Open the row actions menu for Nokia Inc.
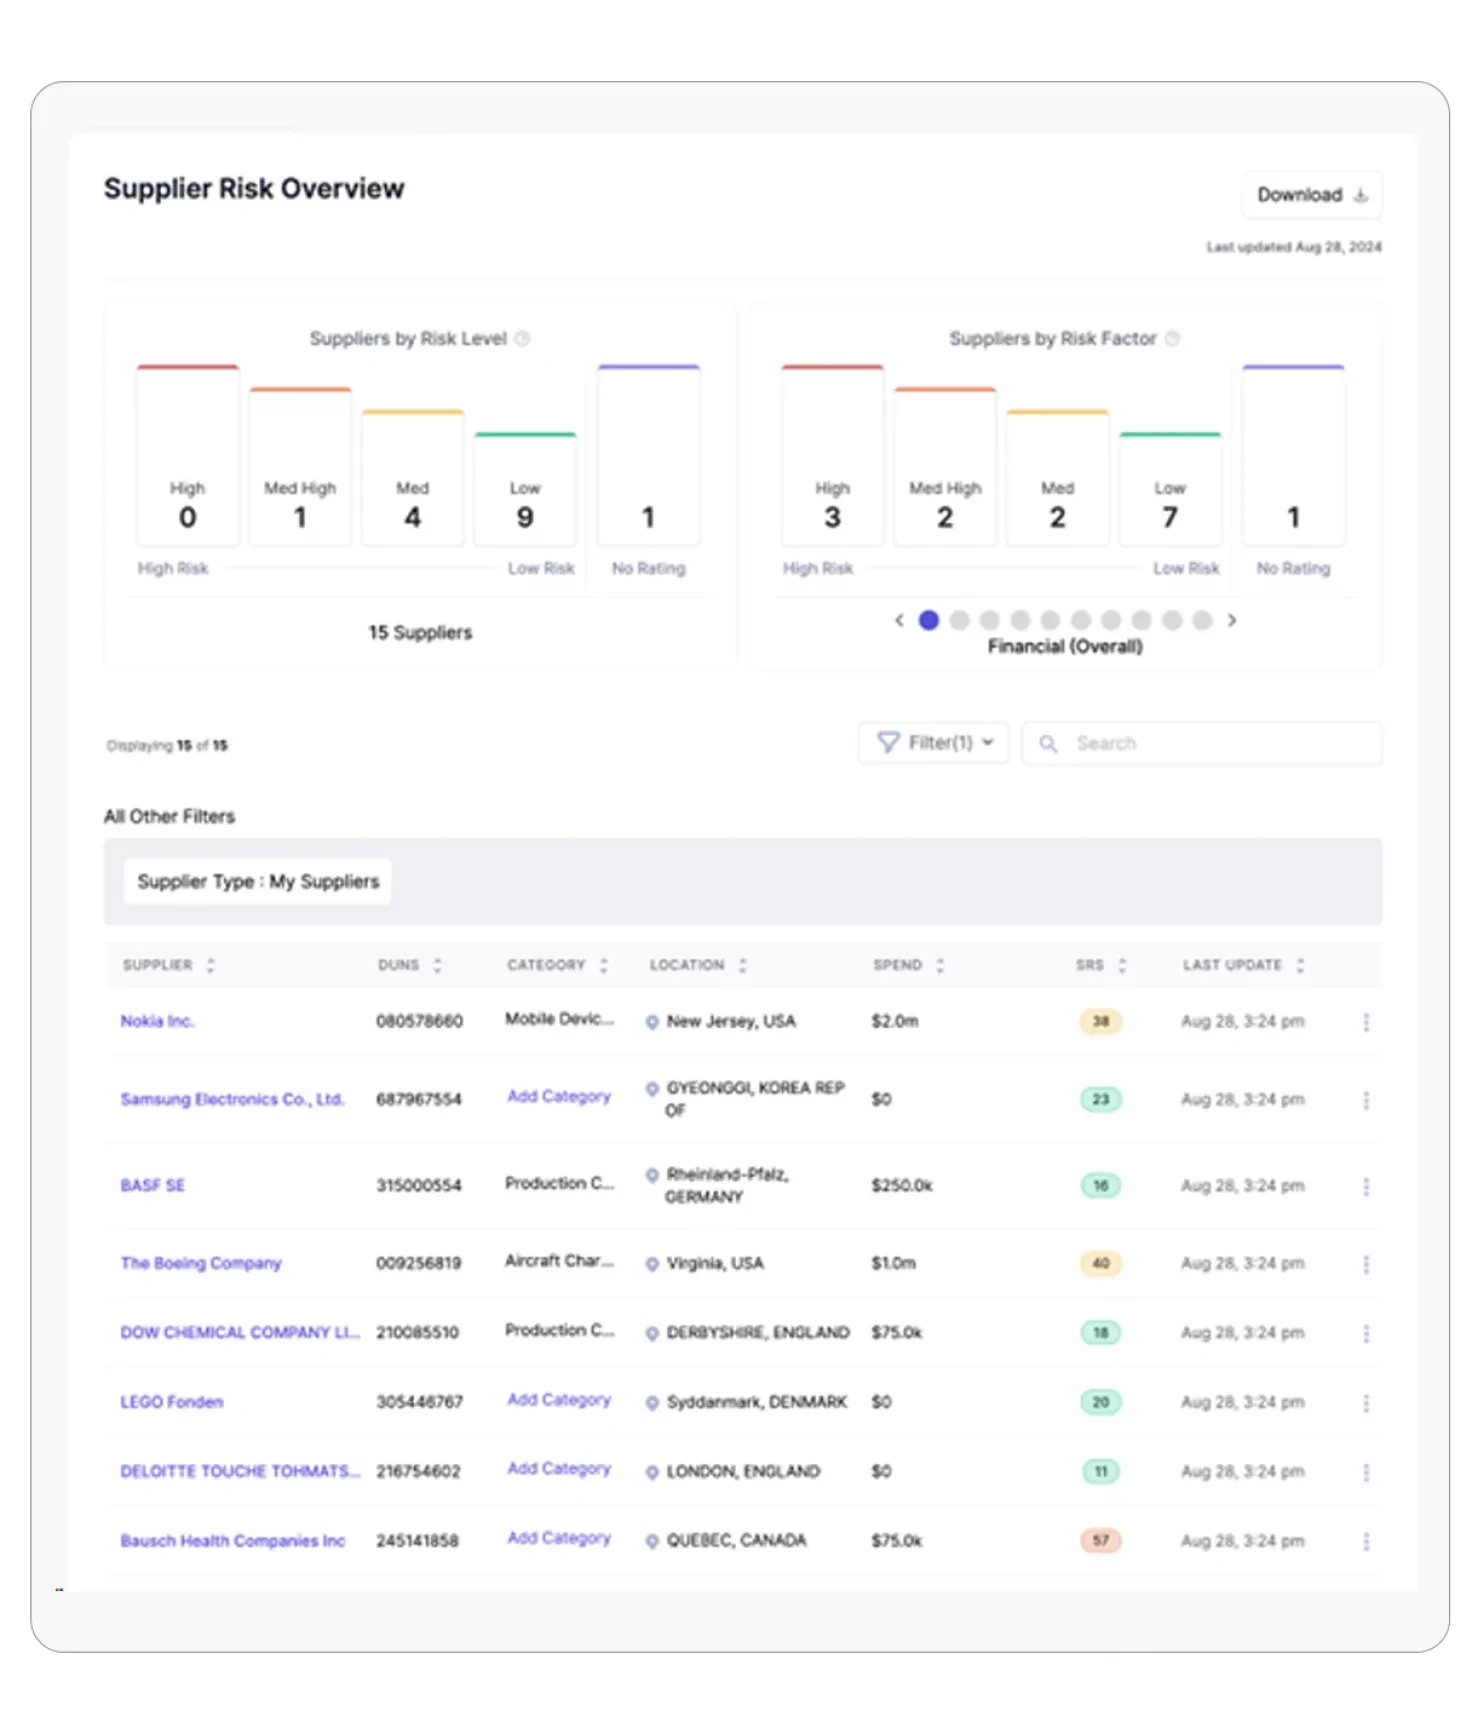The width and height of the screenshot is (1472, 1717). [x=1366, y=1022]
